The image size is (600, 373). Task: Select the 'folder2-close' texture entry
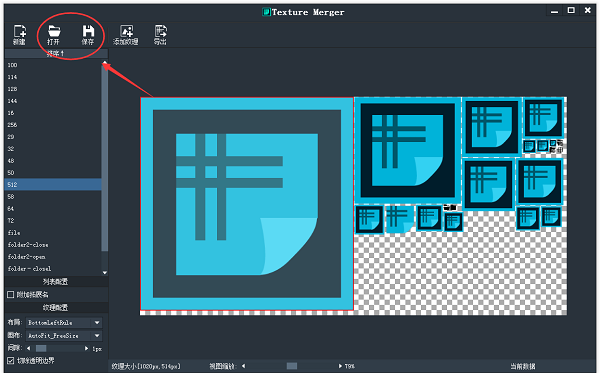pyautogui.click(x=53, y=244)
